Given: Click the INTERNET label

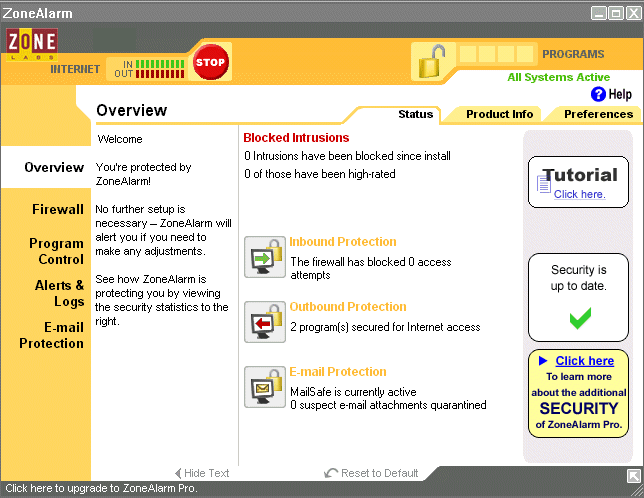Looking at the screenshot, I should click(x=75, y=69).
